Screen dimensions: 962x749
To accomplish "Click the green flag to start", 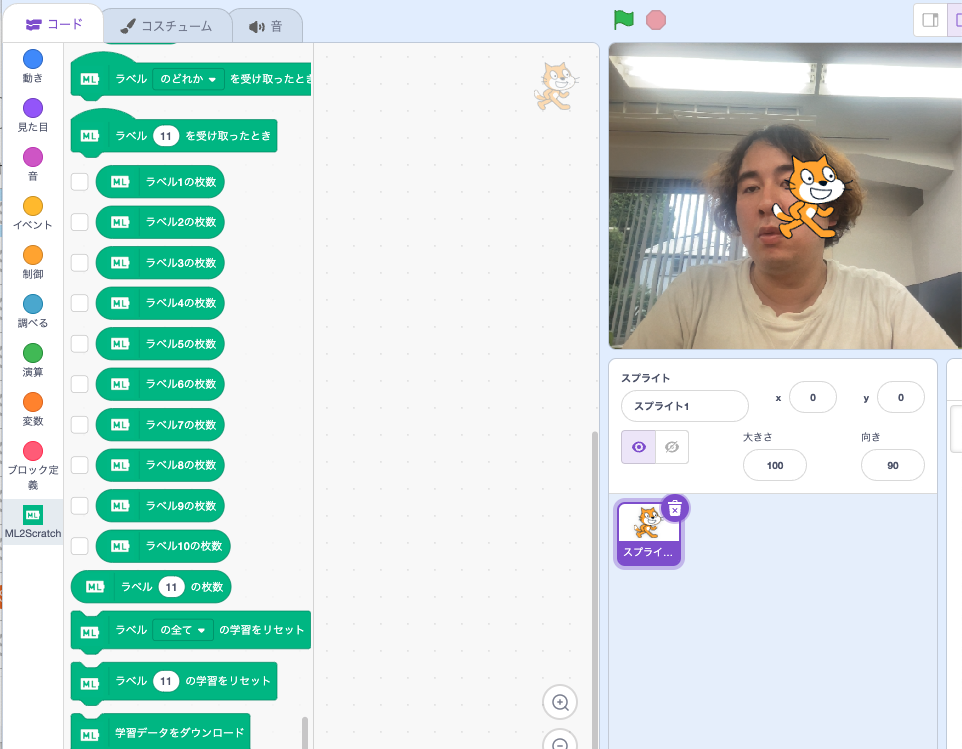I will click(623, 20).
